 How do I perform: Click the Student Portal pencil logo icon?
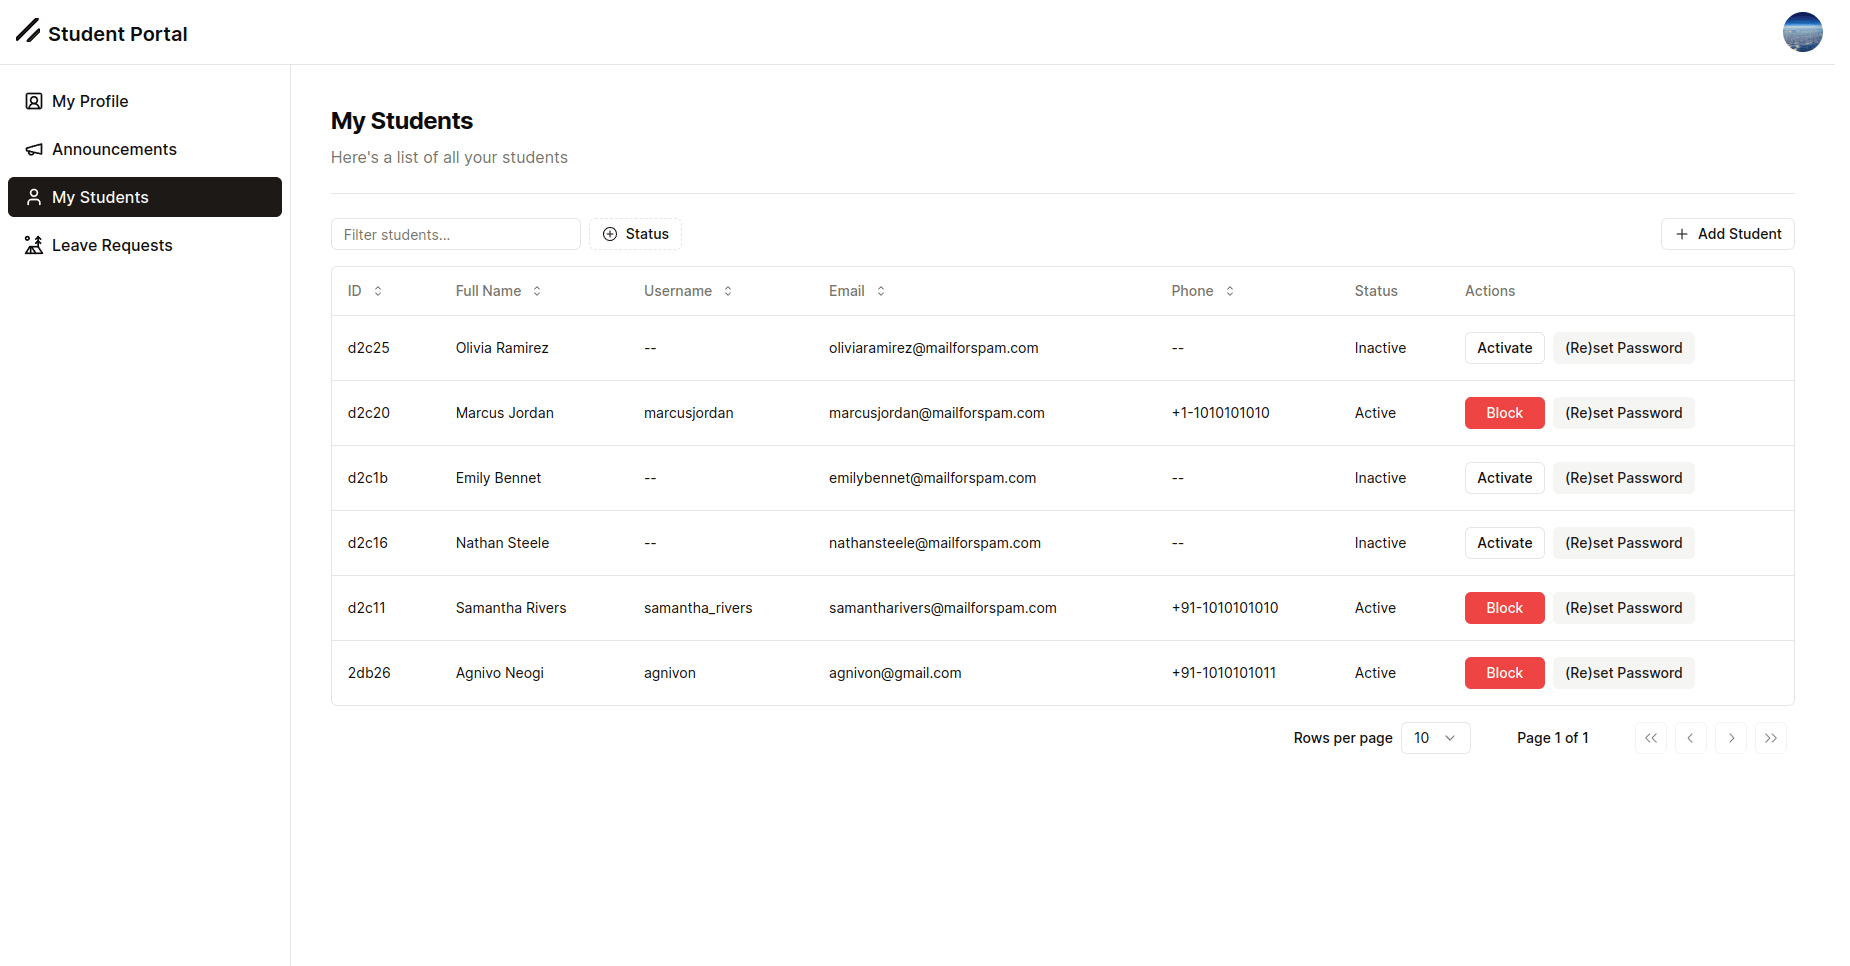28,31
